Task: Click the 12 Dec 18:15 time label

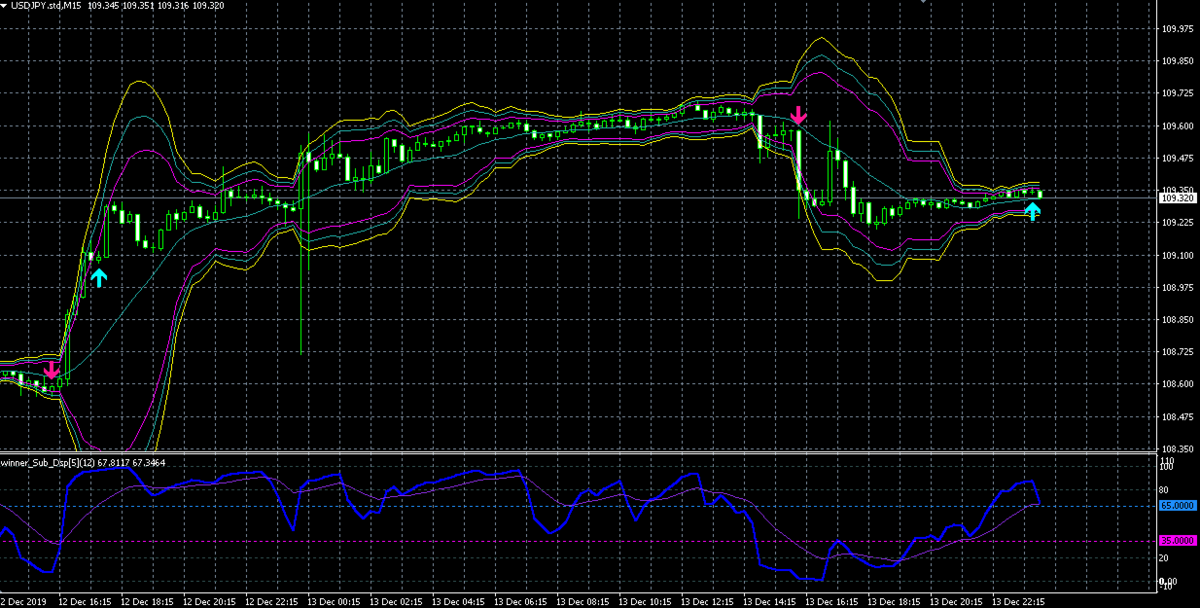Action: 145,602
